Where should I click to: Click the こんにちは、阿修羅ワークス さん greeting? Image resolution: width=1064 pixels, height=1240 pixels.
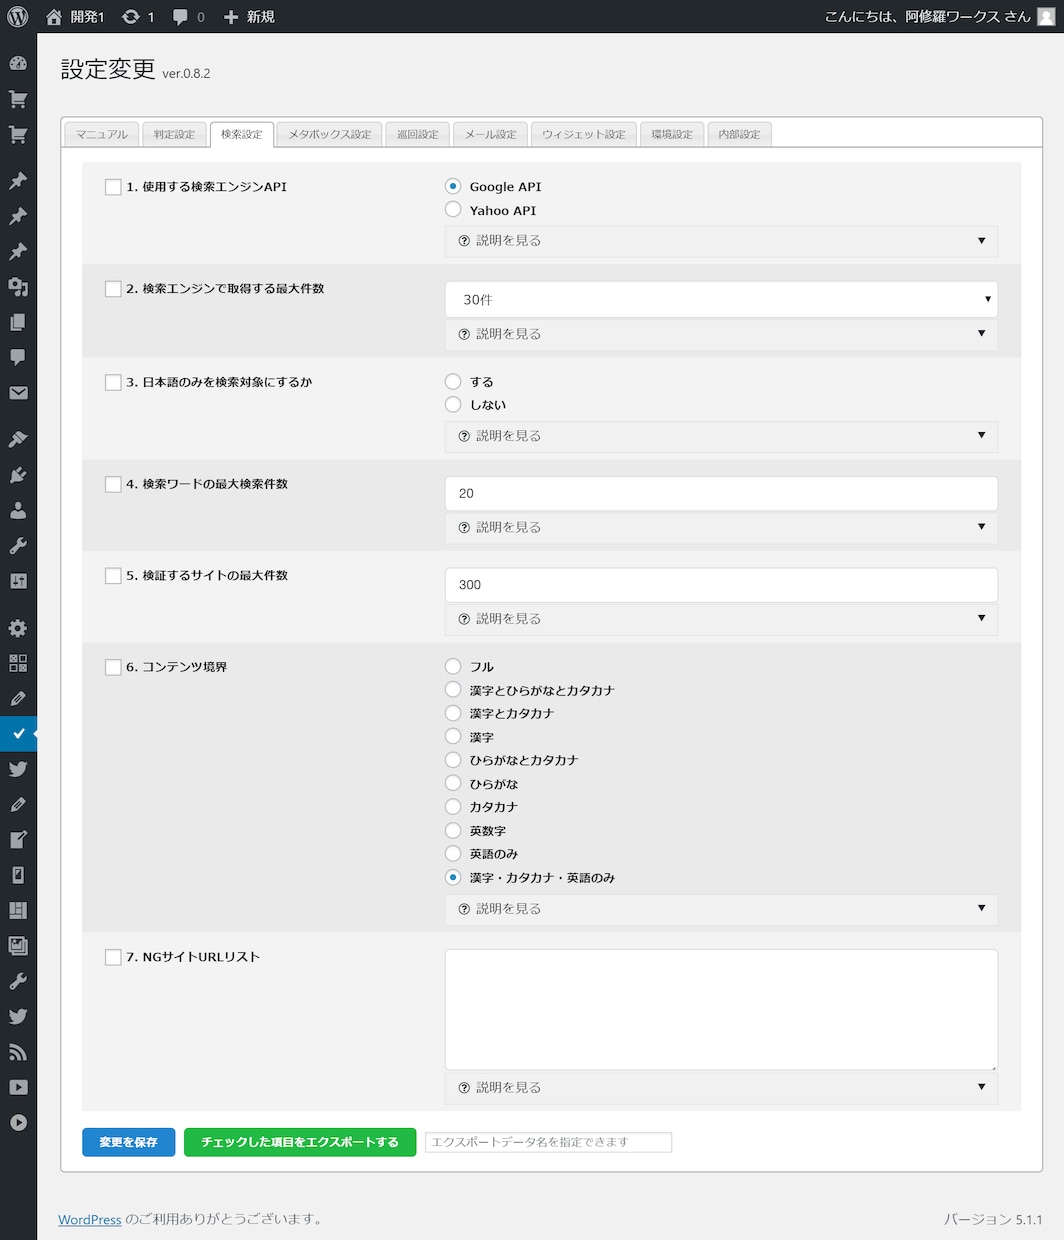coord(927,17)
